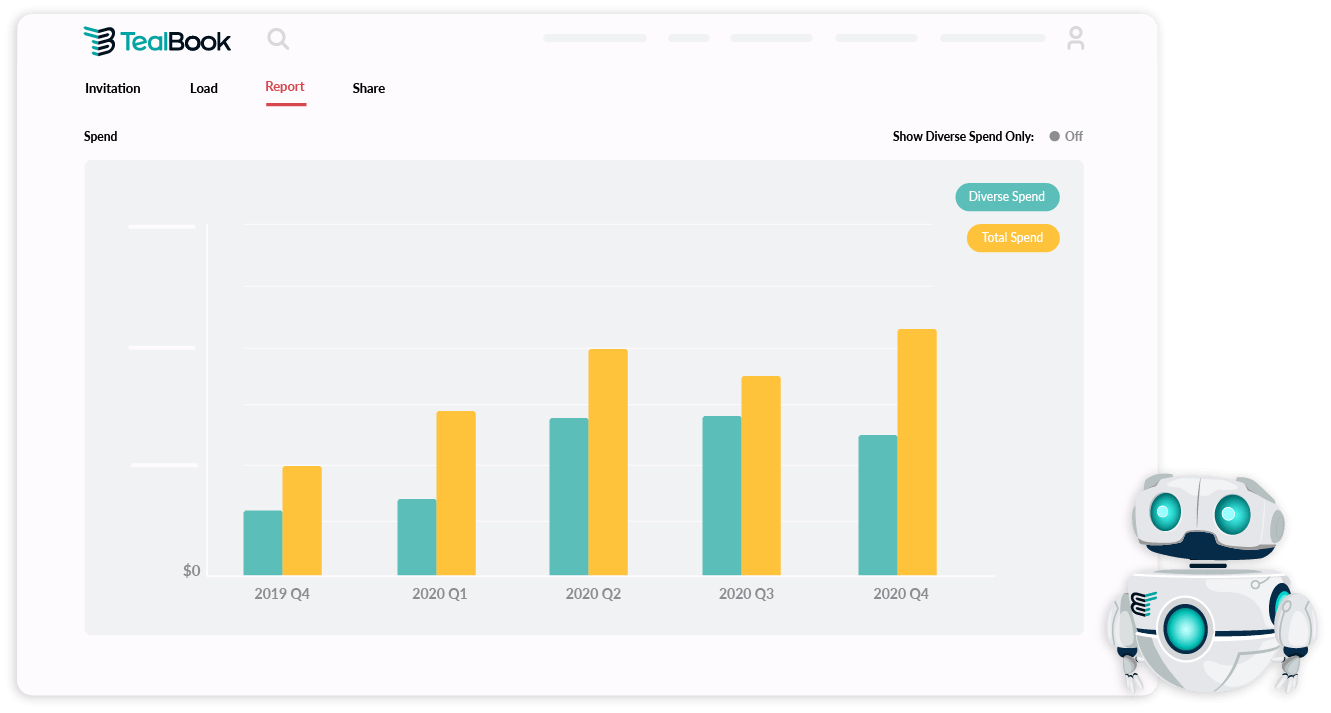Open the Share tab
1331x713 pixels.
pyautogui.click(x=369, y=88)
